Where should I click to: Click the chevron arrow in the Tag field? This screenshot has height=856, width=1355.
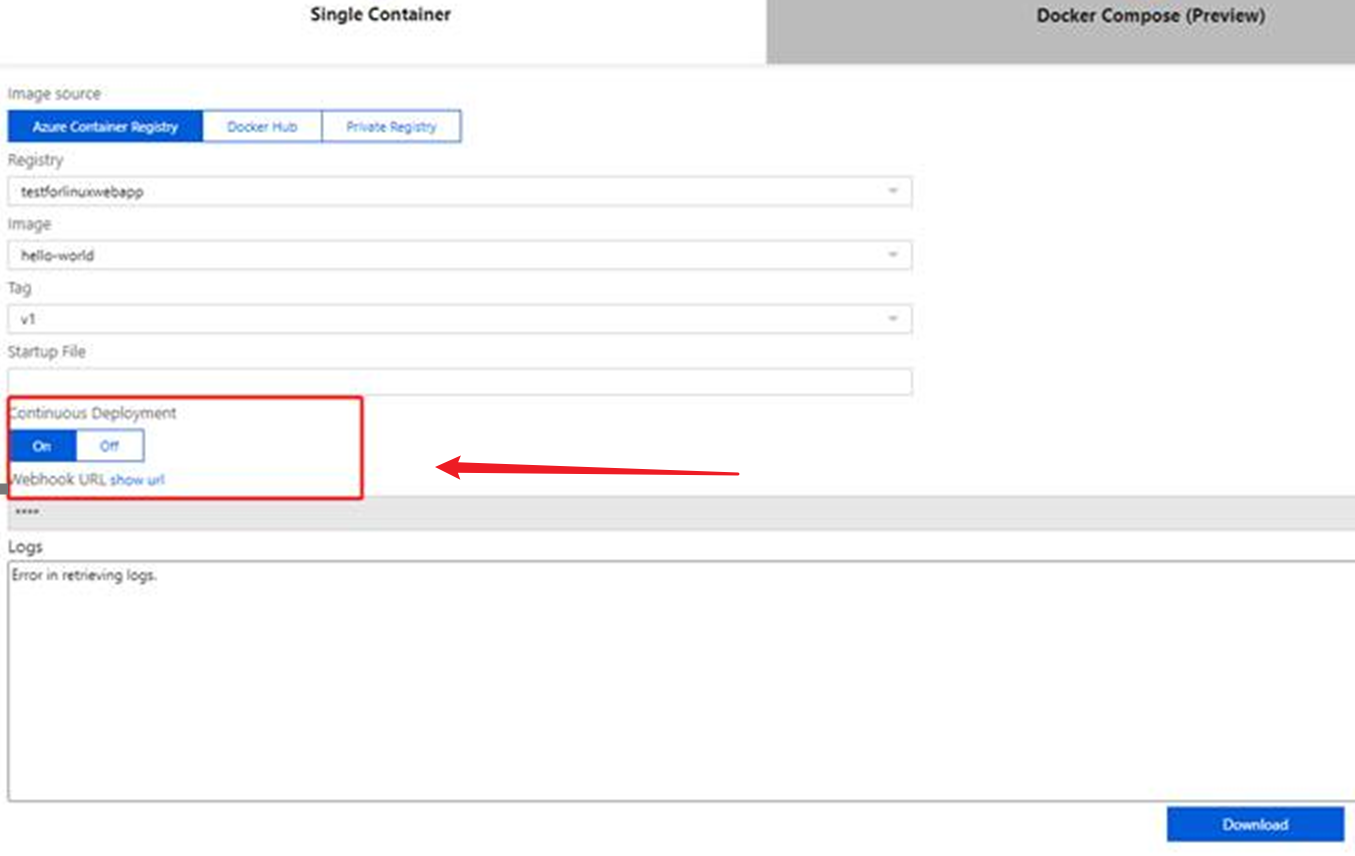(893, 319)
